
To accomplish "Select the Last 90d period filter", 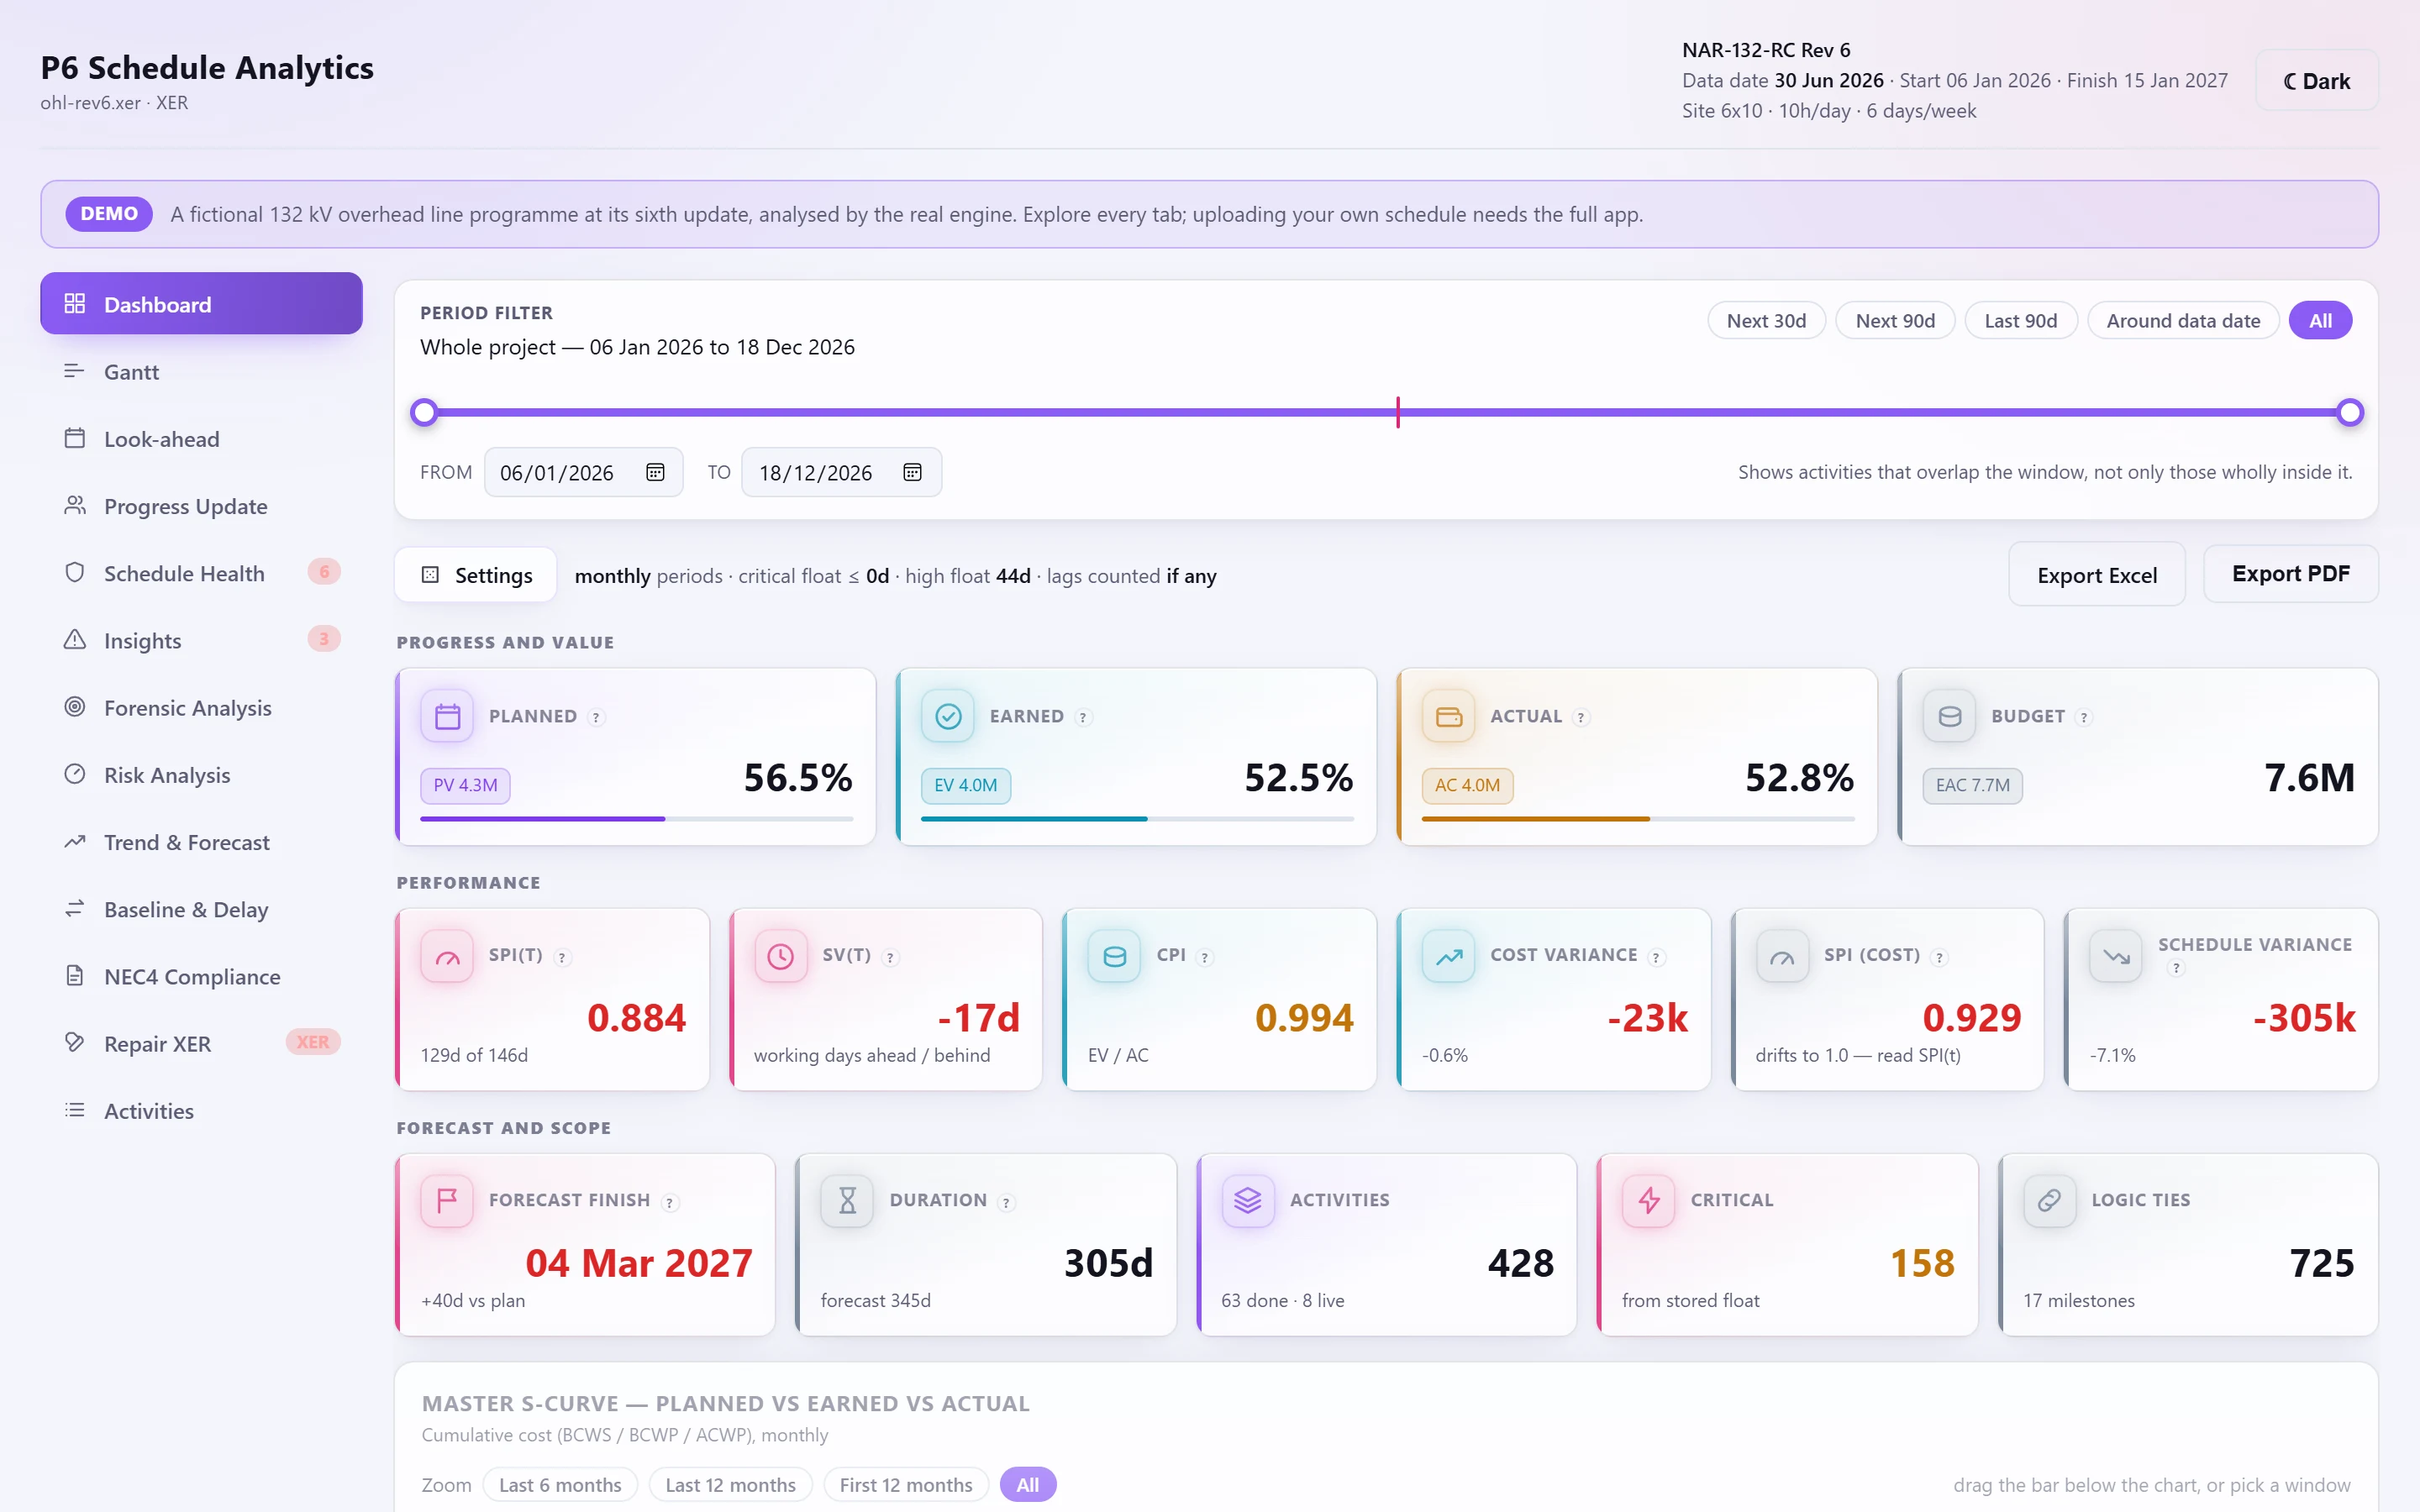I will [x=2021, y=320].
